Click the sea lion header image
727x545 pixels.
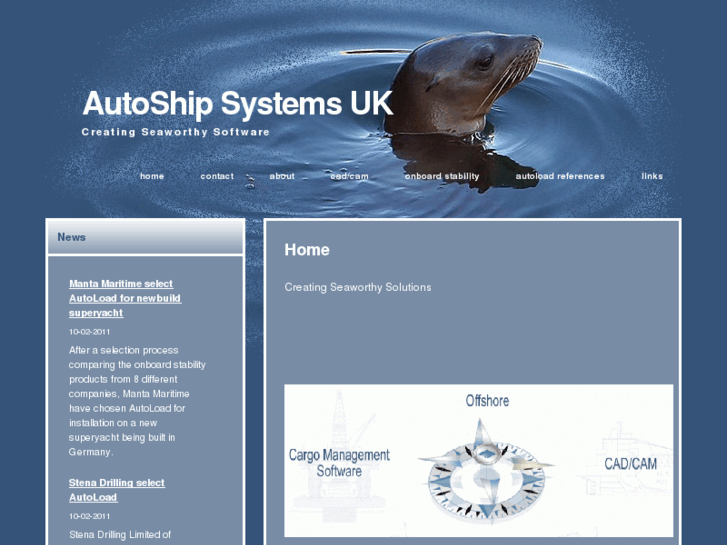(464, 86)
